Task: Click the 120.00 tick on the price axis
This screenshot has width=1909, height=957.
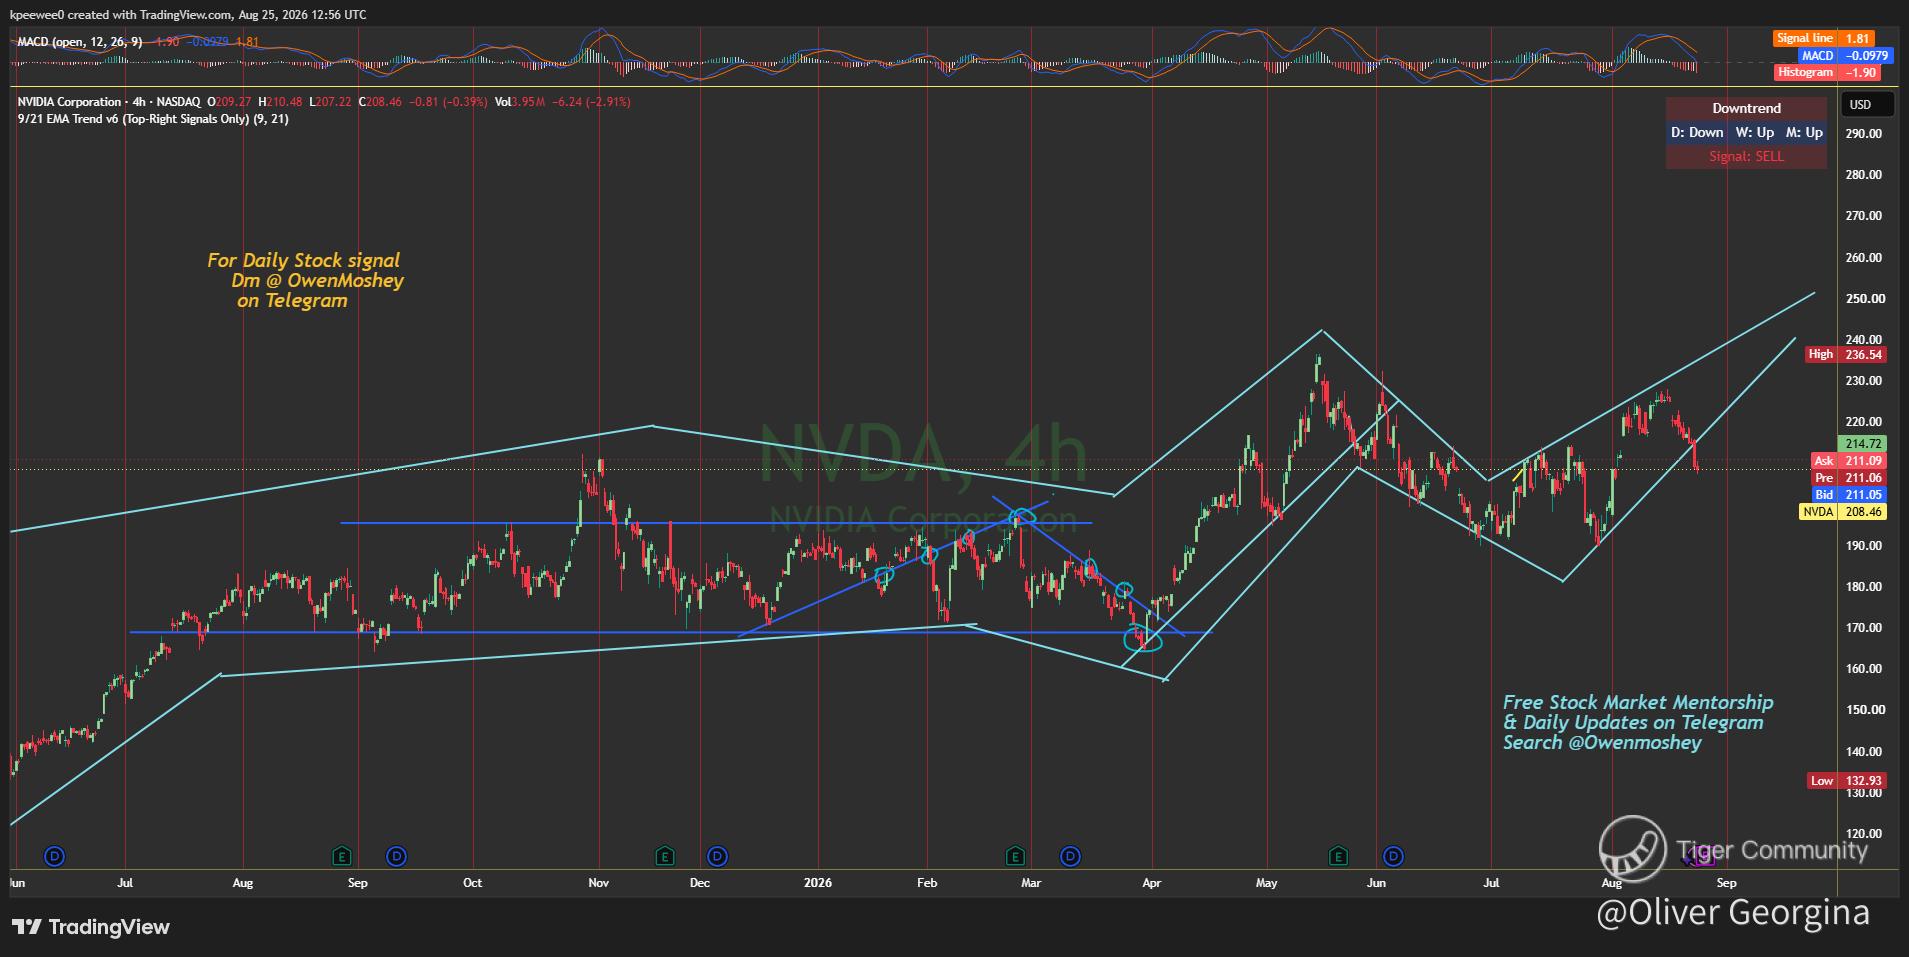Action: (x=1864, y=834)
